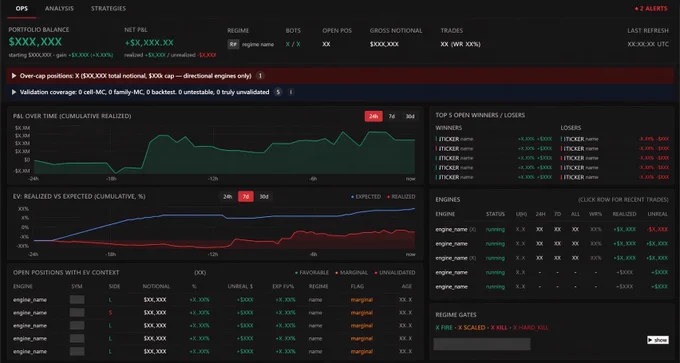Click the WINNERS heading in Top 5 panel
680x363 pixels.
click(x=448, y=128)
